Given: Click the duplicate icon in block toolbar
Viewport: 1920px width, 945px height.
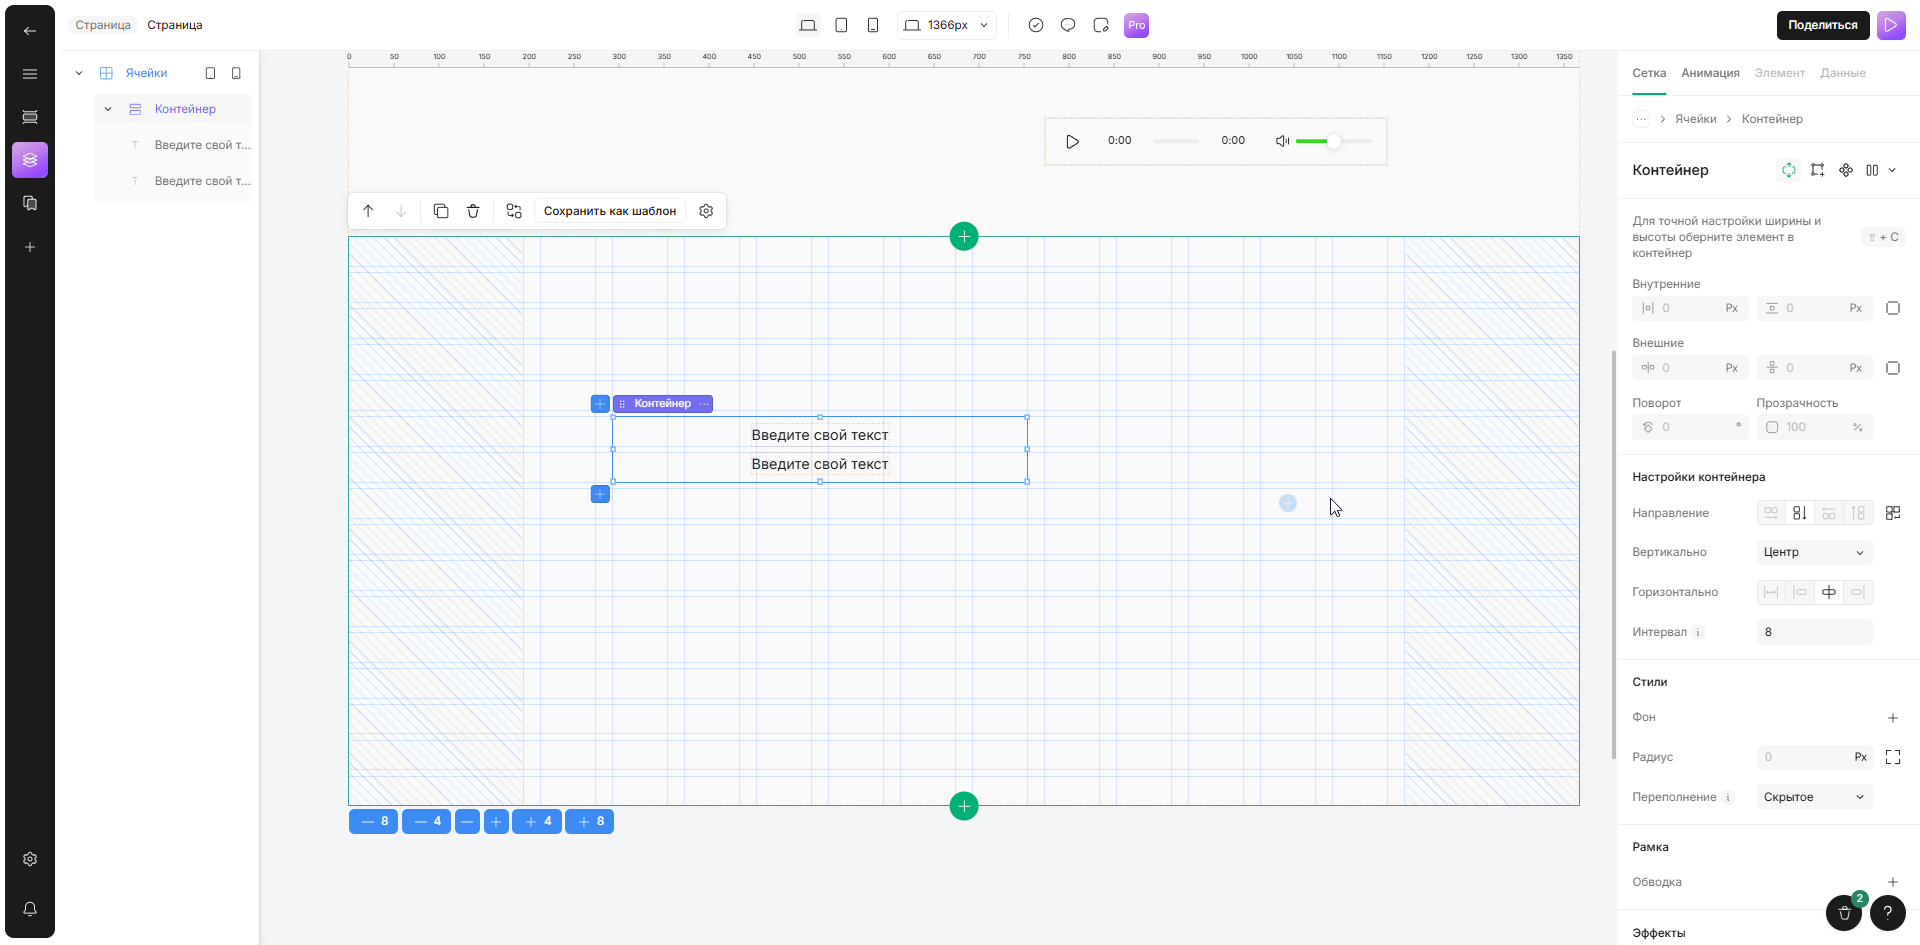Looking at the screenshot, I should pos(441,211).
